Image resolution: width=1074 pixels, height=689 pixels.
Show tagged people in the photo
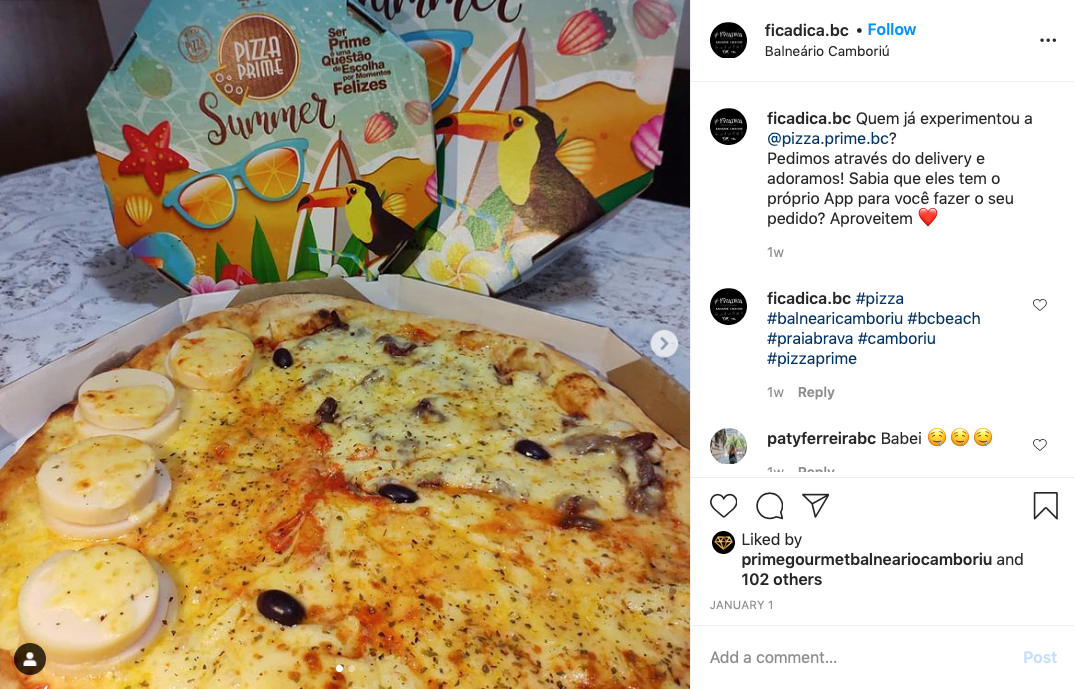pyautogui.click(x=30, y=659)
